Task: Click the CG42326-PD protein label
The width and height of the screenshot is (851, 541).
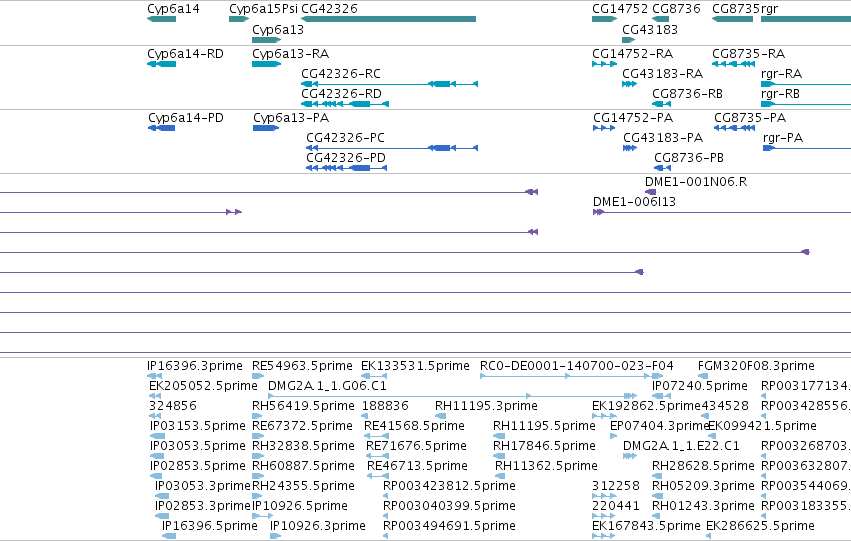Action: pyautogui.click(x=346, y=158)
